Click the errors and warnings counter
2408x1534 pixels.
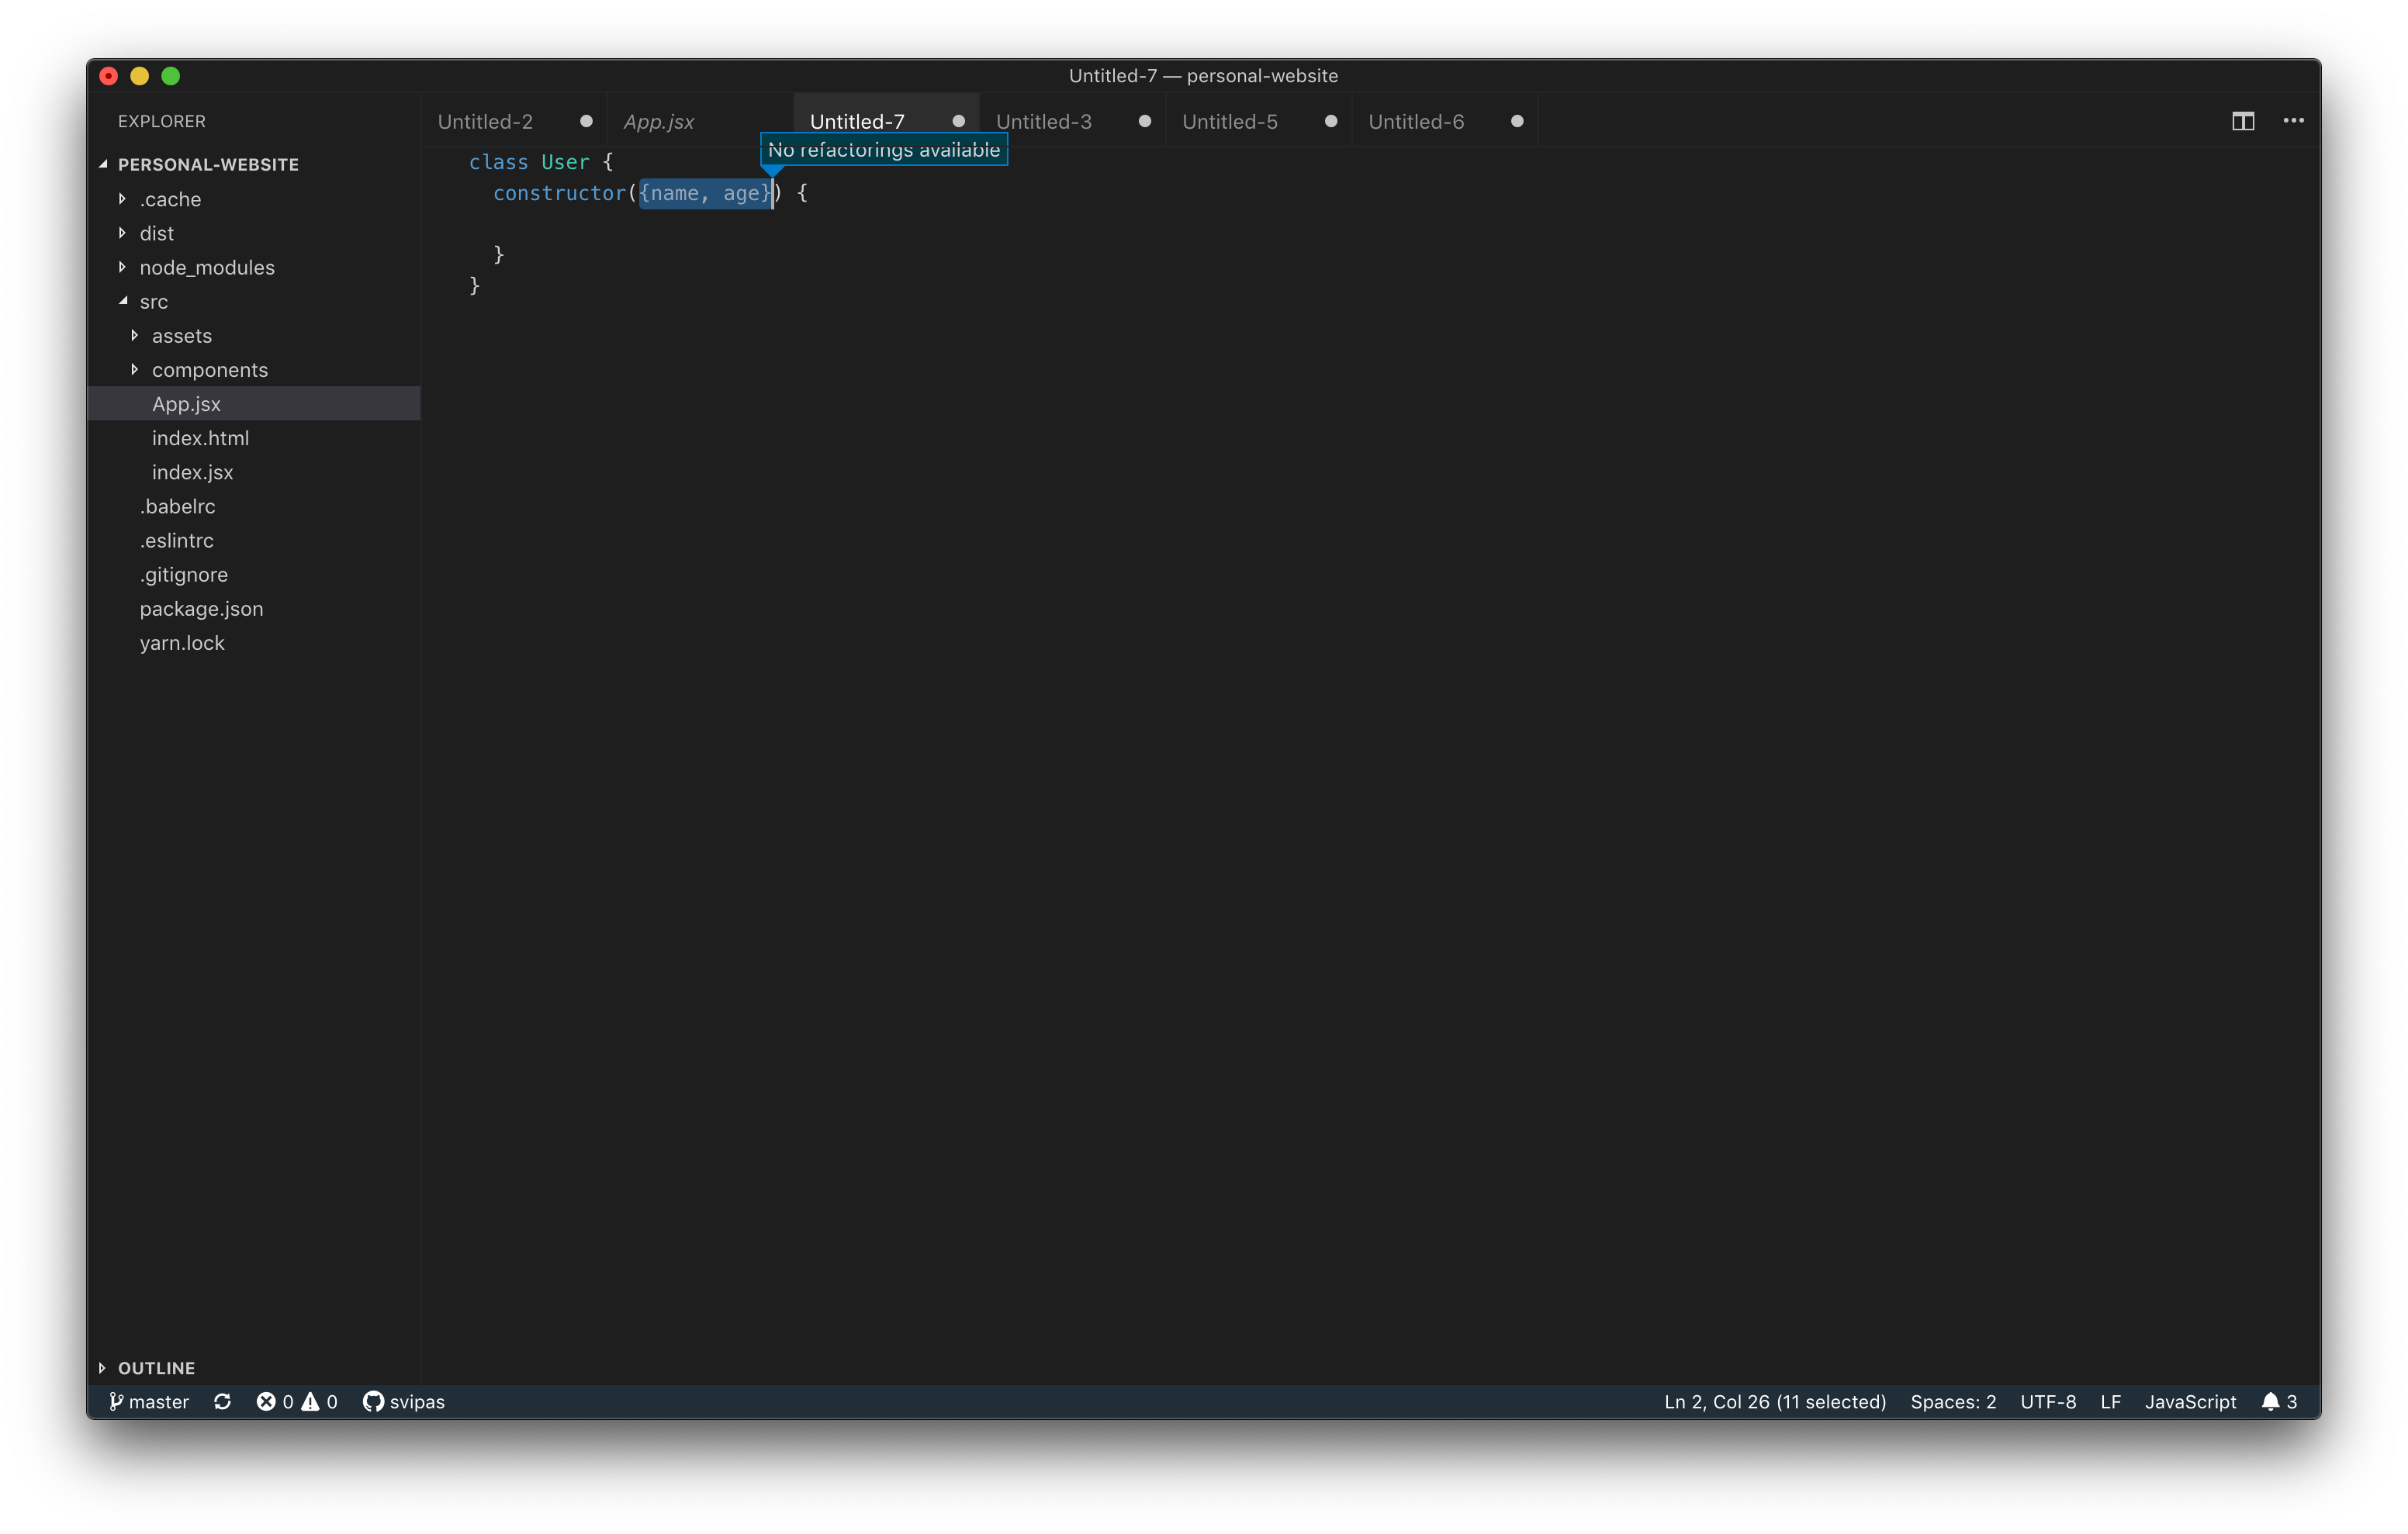pos(297,1401)
